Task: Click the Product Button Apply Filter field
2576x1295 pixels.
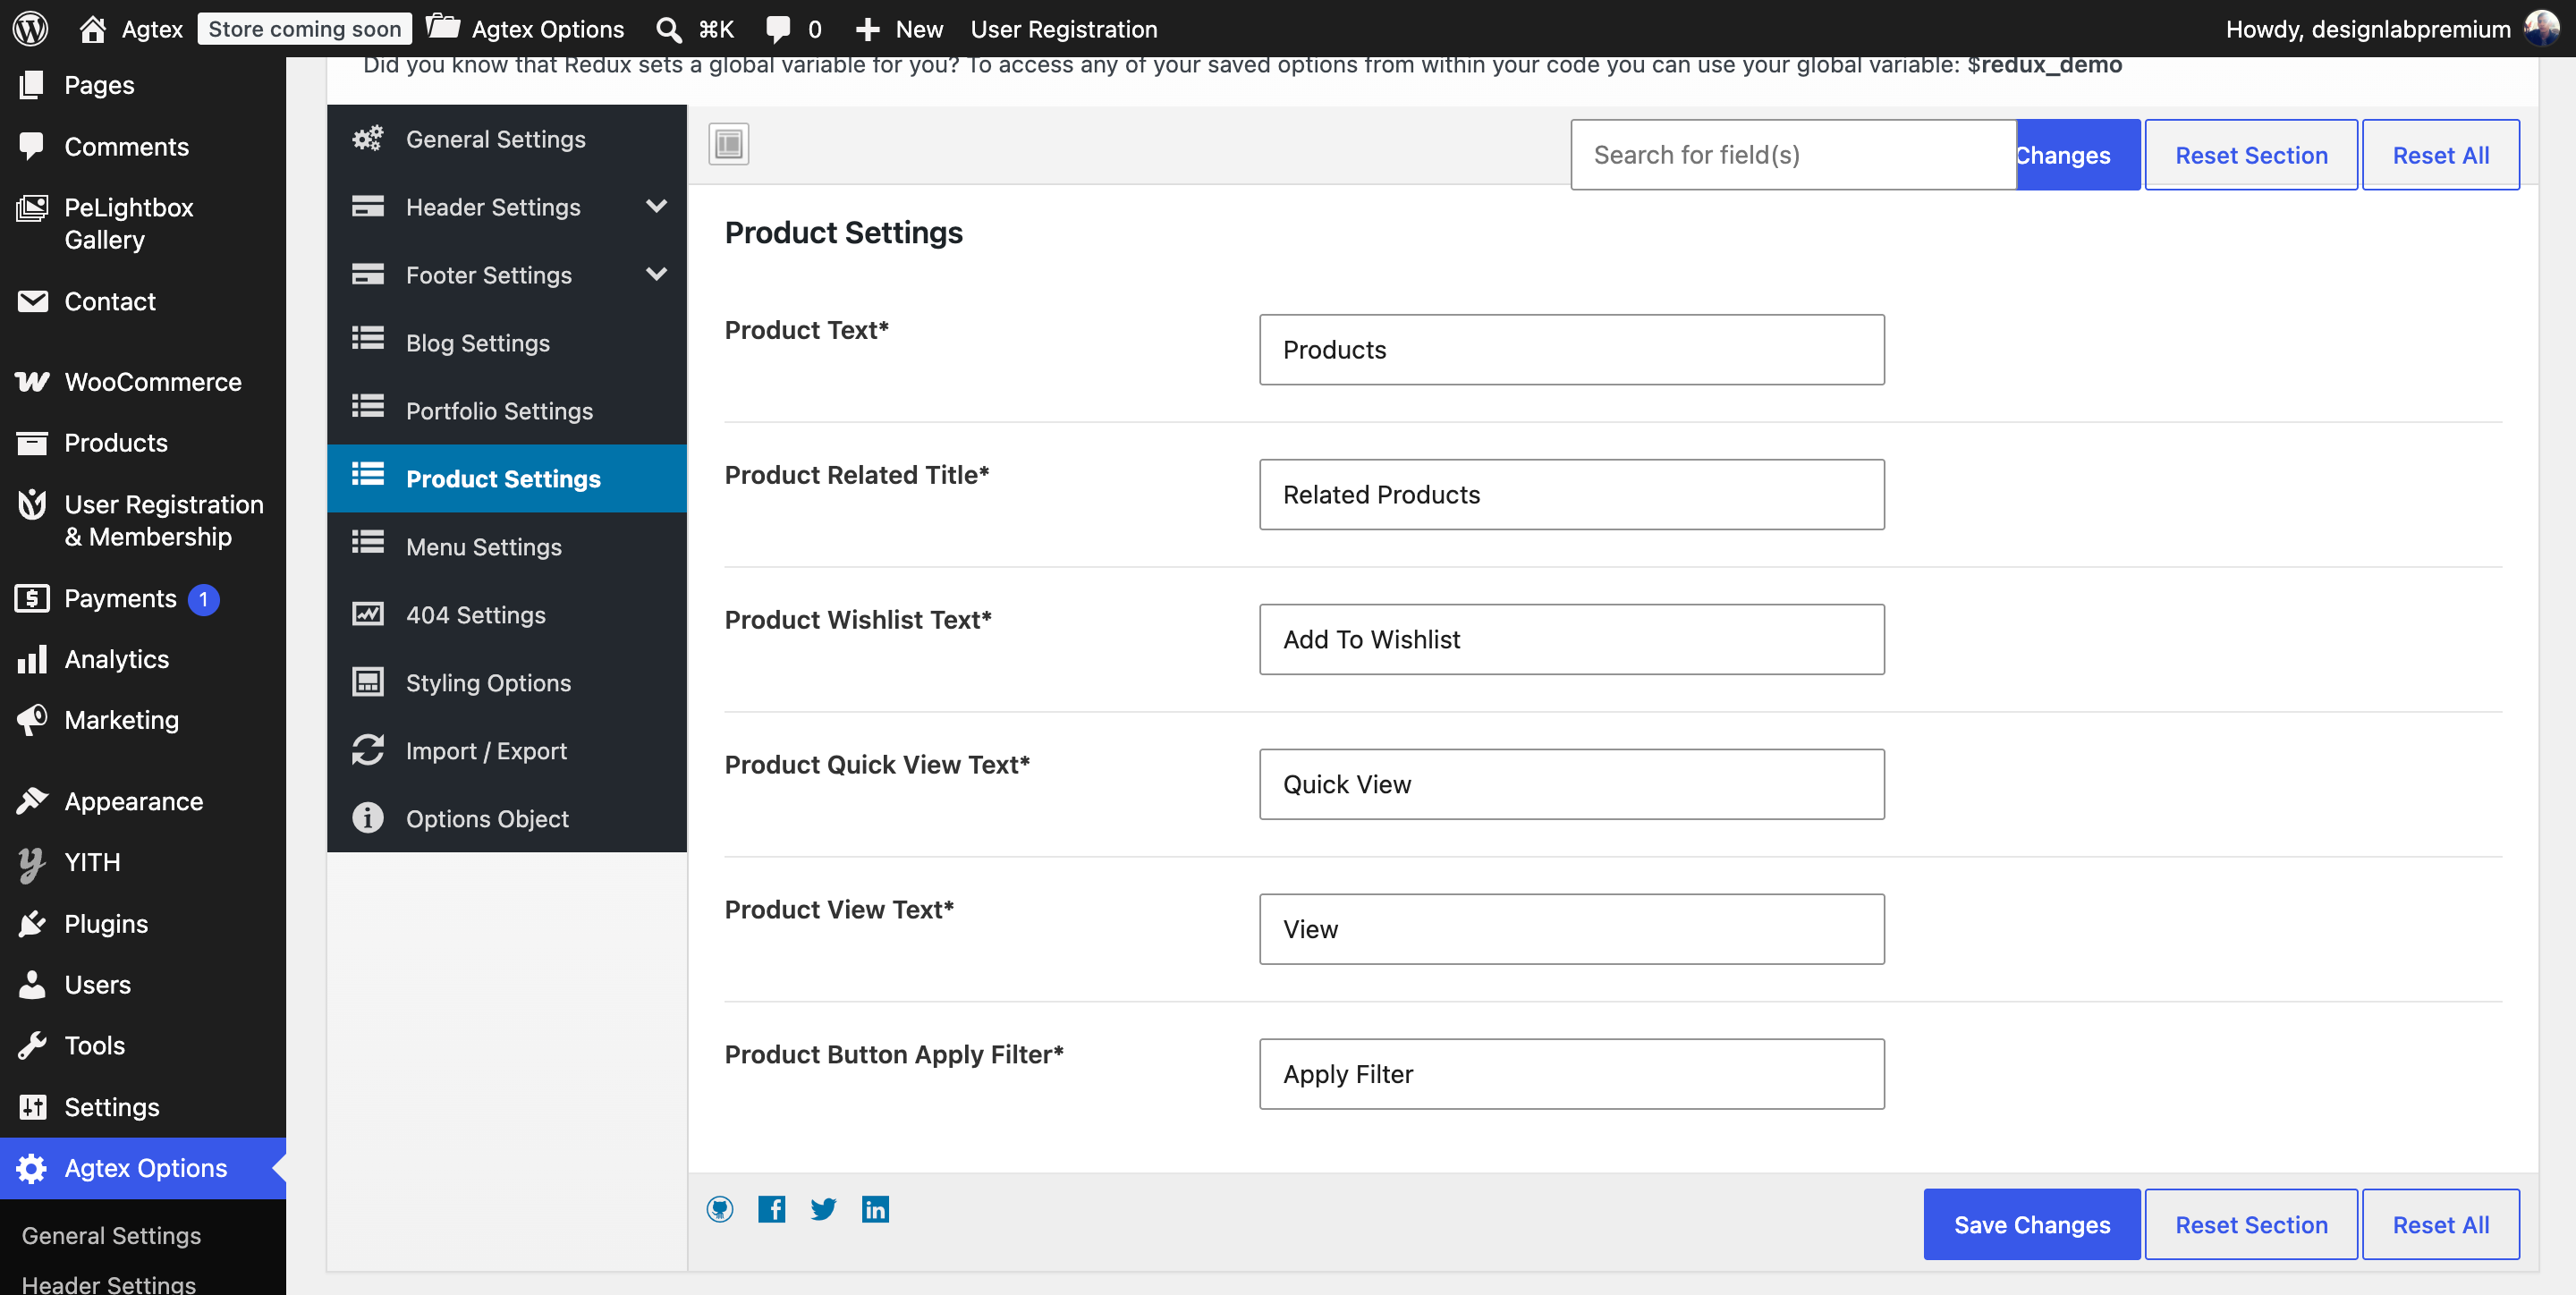Action: click(1572, 1074)
